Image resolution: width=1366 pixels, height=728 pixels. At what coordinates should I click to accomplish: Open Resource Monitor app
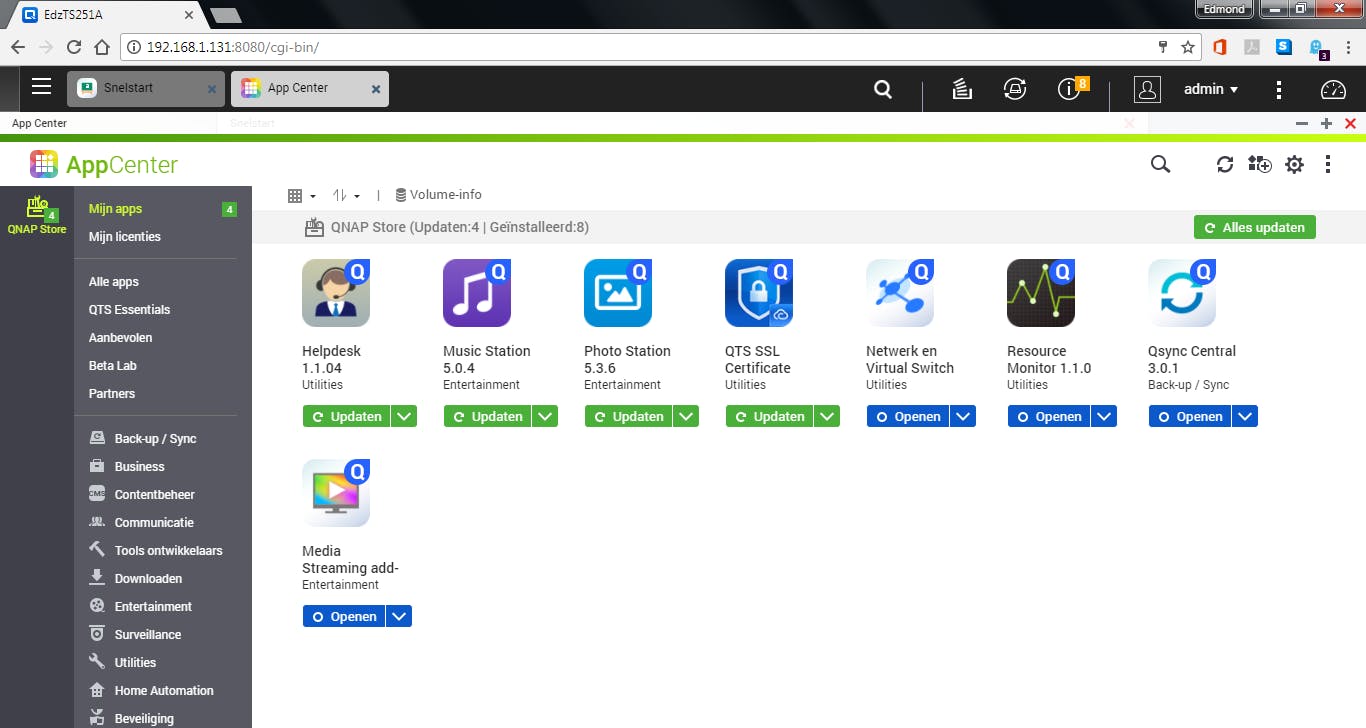click(1048, 417)
